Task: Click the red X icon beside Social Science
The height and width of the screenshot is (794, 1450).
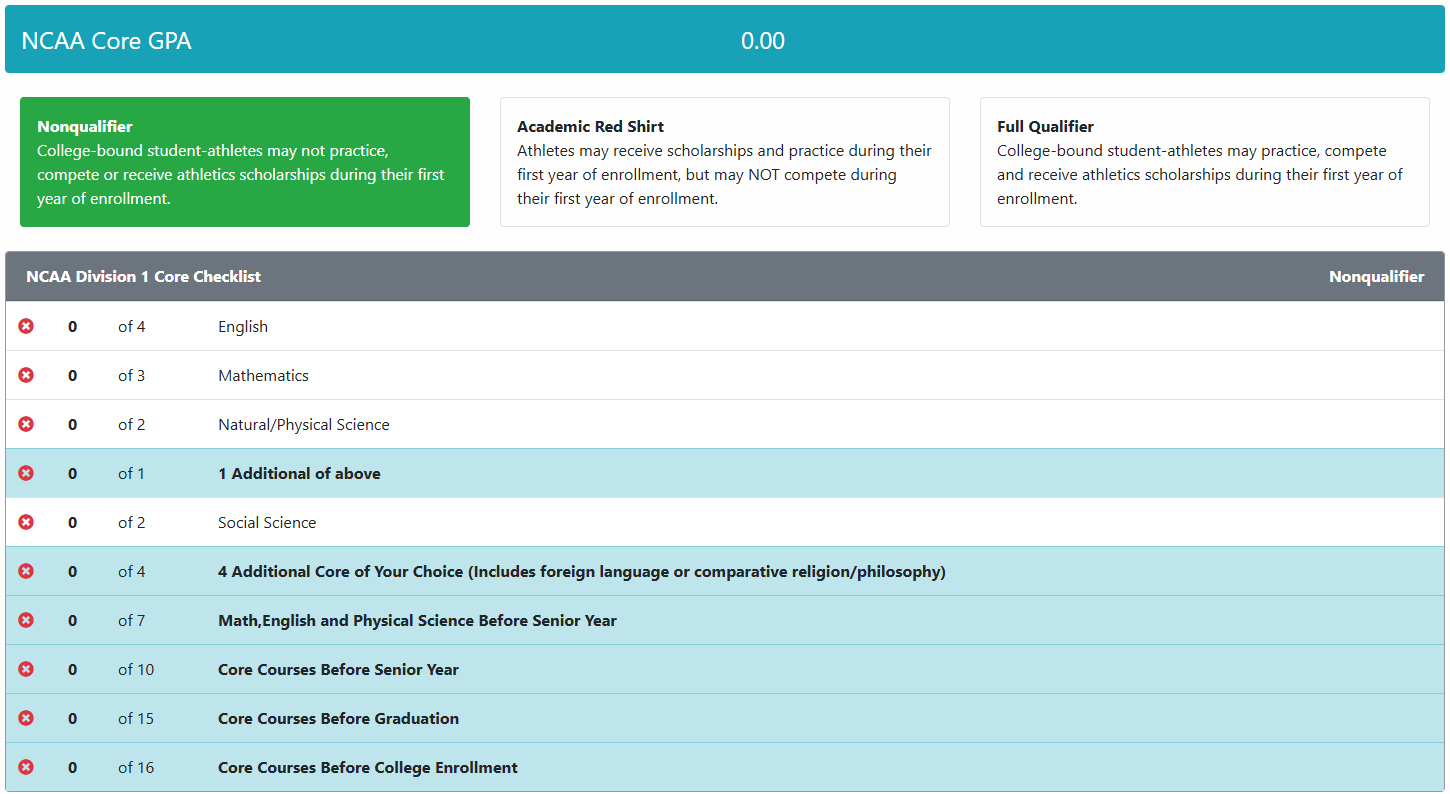Action: [x=26, y=522]
